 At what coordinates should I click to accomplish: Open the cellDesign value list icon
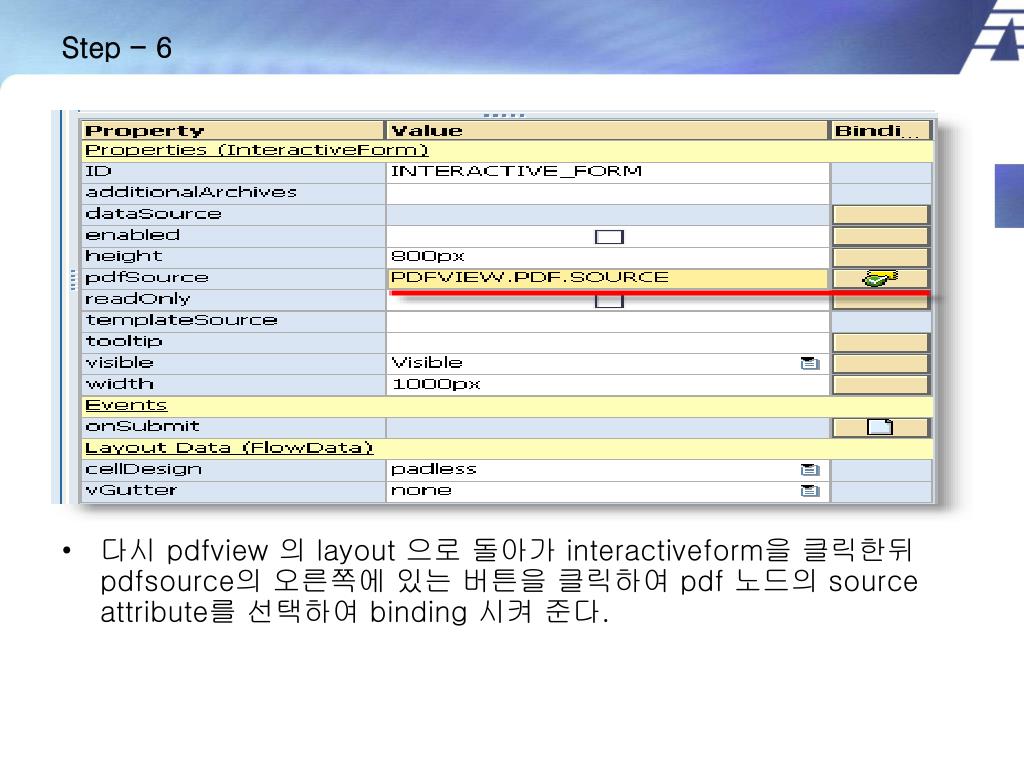point(810,469)
